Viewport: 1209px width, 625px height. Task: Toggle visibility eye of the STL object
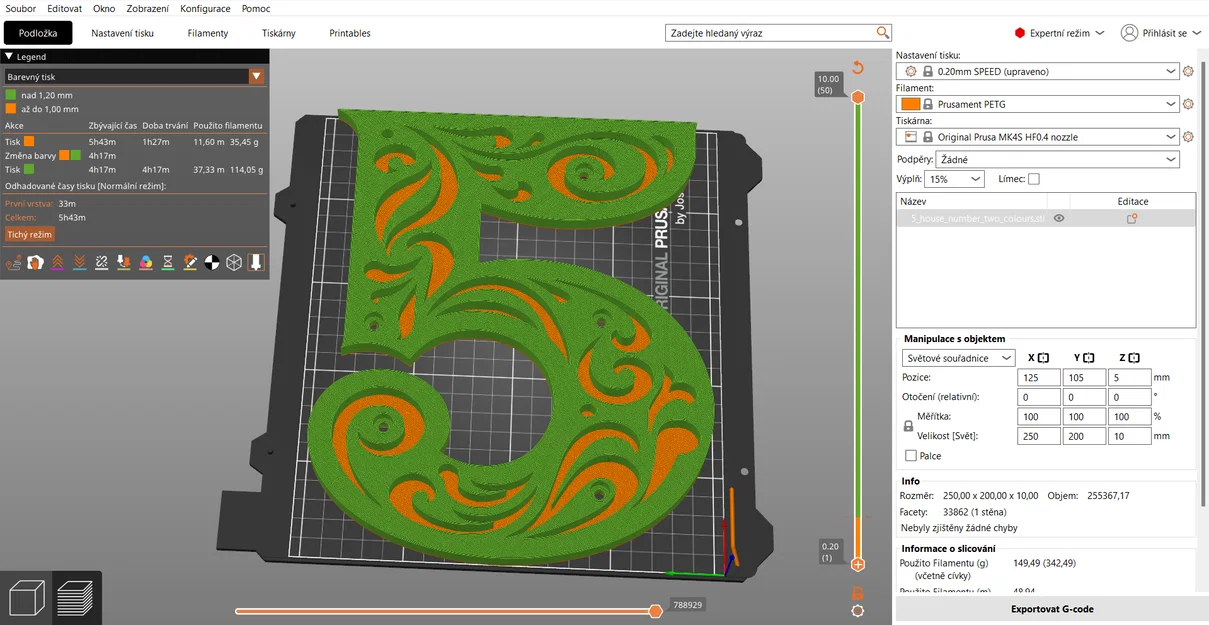pos(1059,218)
